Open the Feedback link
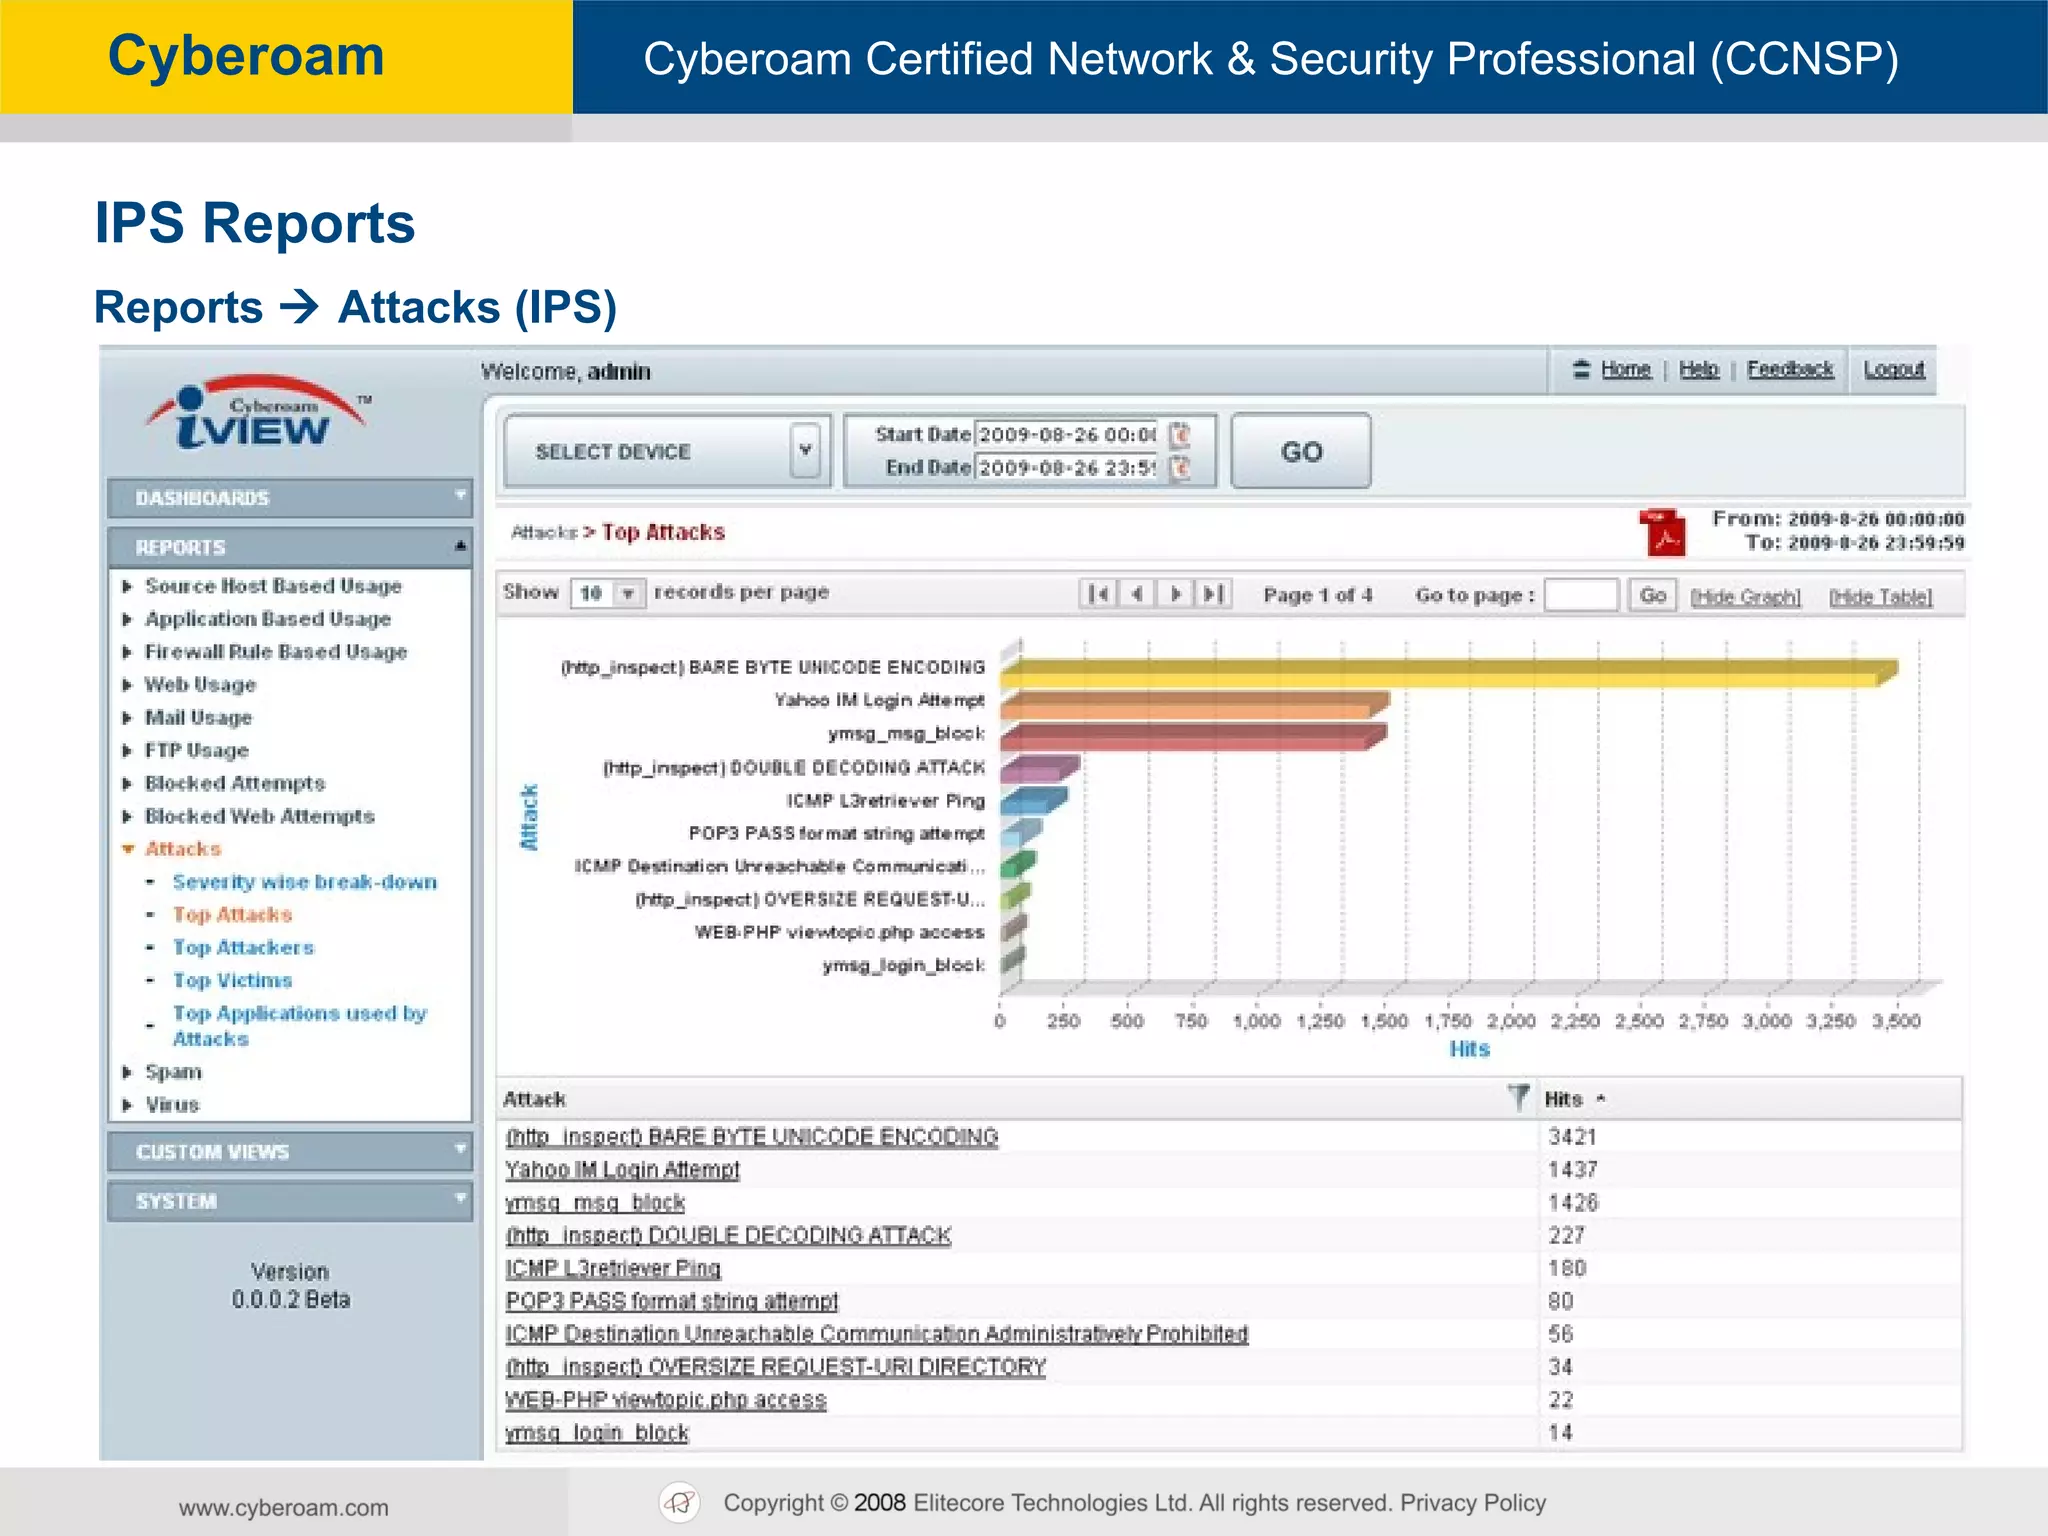The width and height of the screenshot is (2048, 1536). [x=1790, y=369]
